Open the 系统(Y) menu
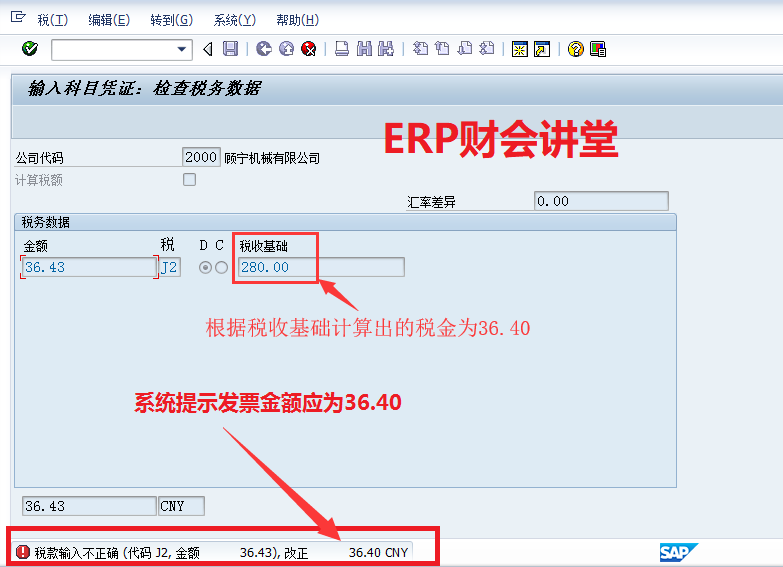 coord(235,20)
